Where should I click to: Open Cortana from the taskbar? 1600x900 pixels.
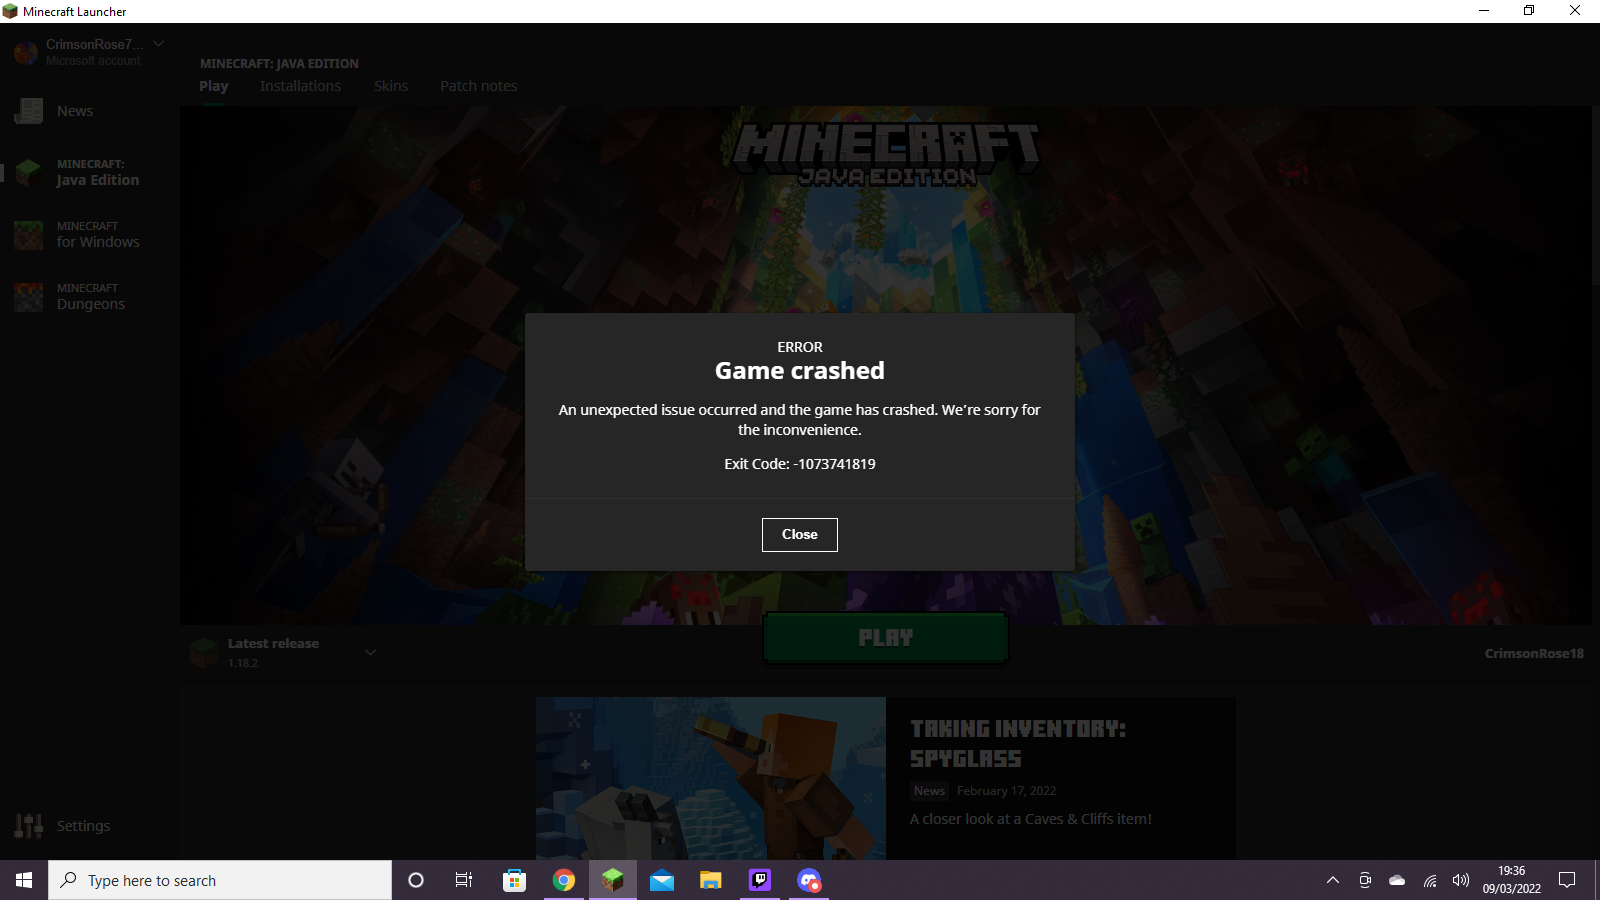click(x=416, y=880)
